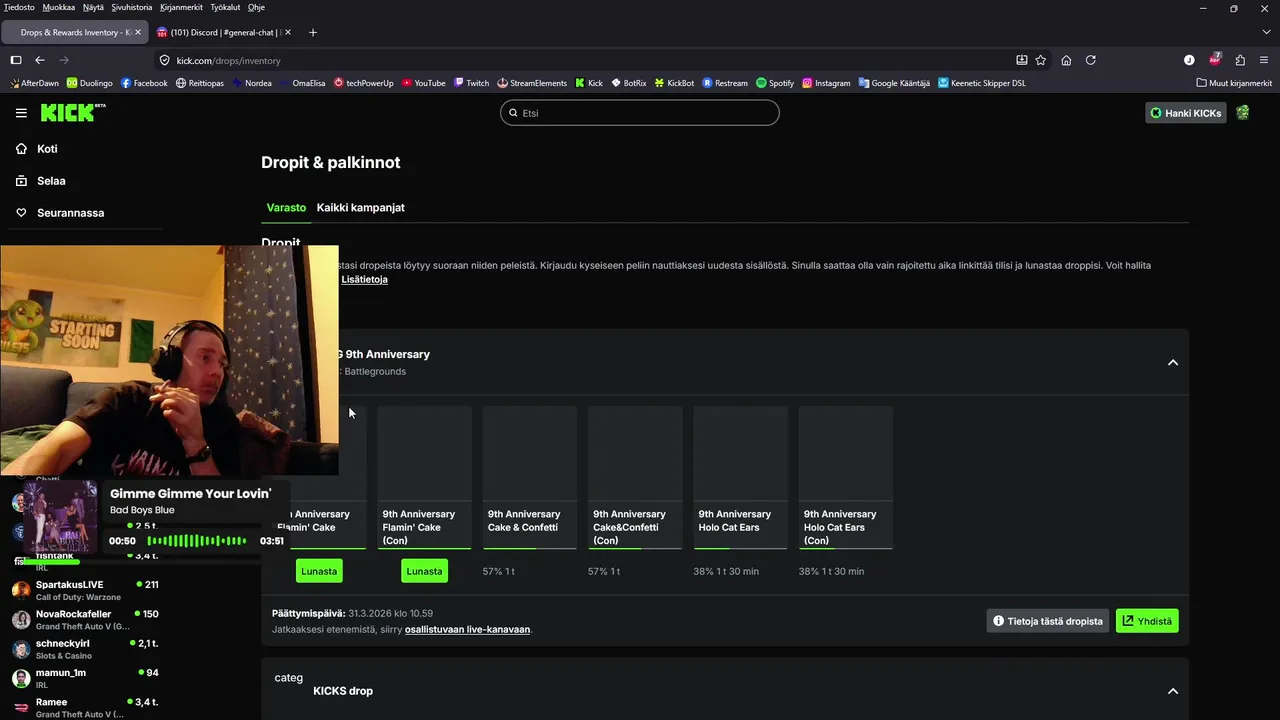Open Selaa browse section
The width and height of the screenshot is (1280, 720).
(51, 181)
